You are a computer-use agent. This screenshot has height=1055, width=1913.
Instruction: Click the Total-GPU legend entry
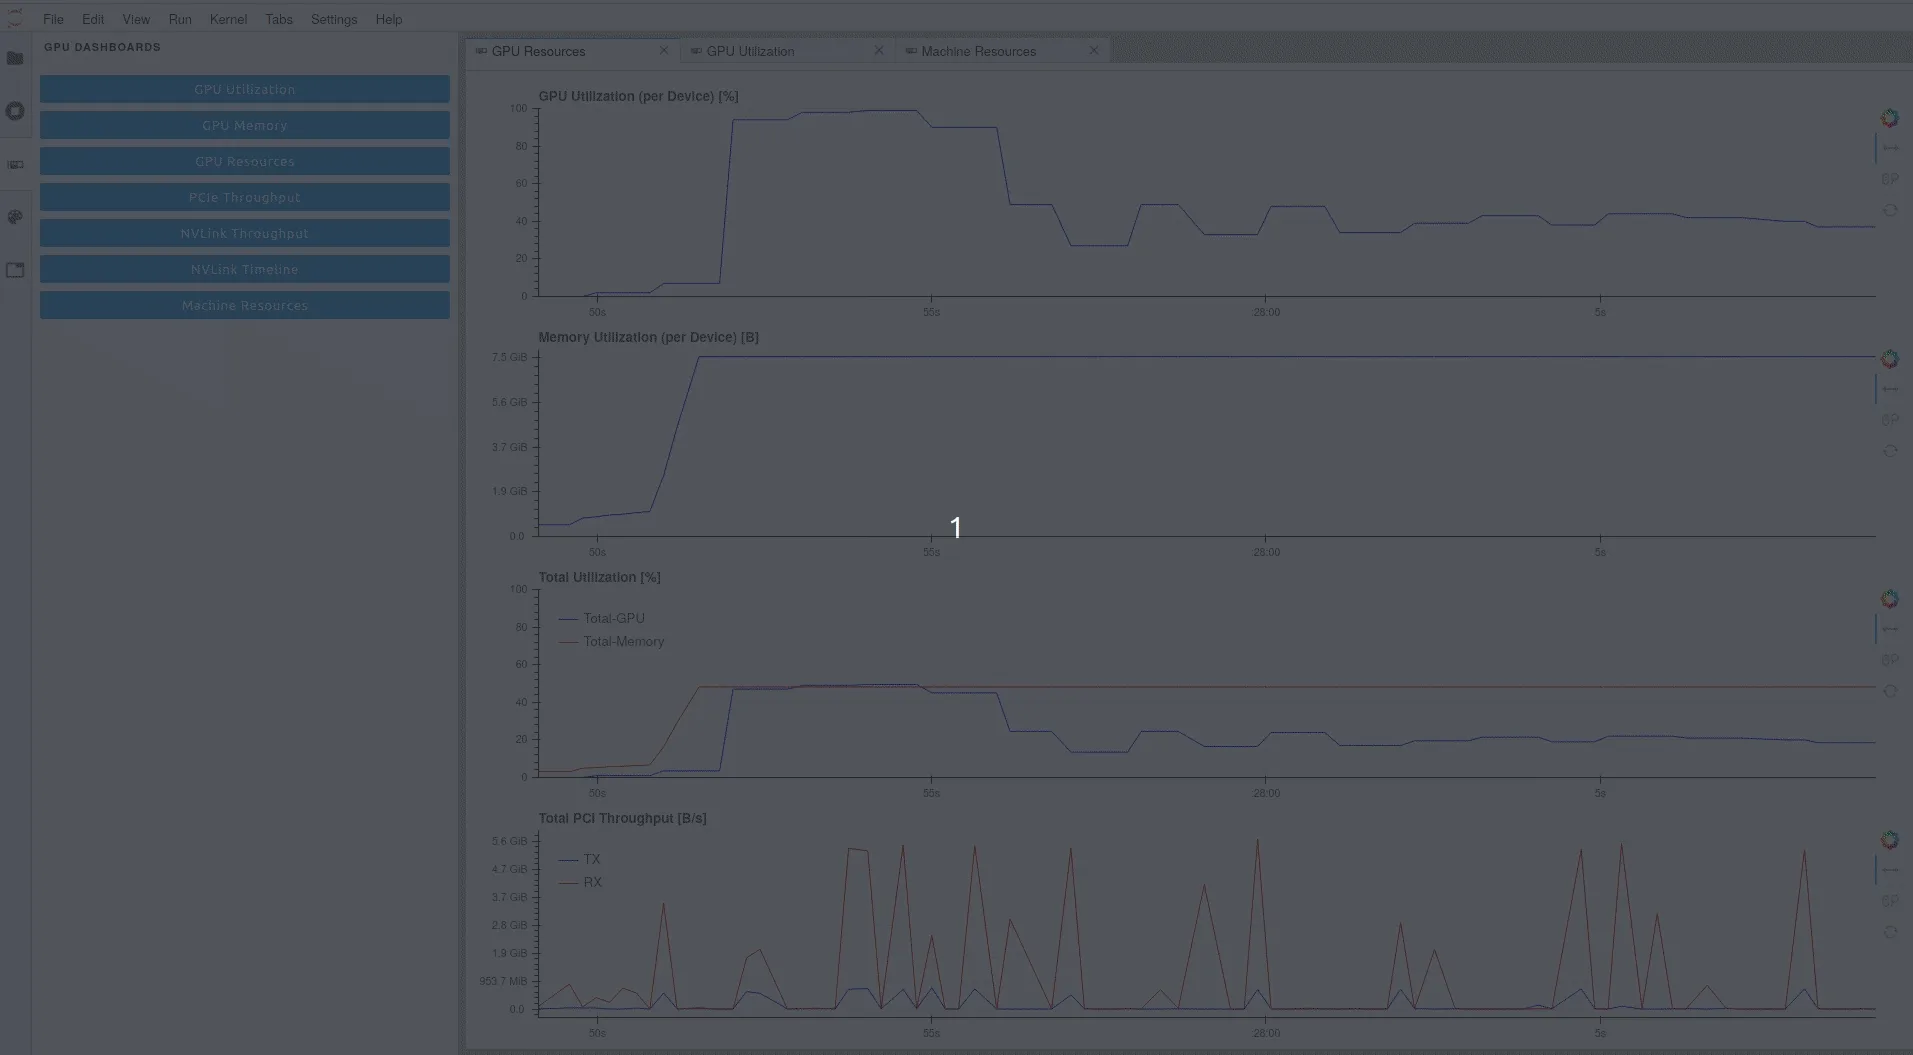click(x=602, y=618)
